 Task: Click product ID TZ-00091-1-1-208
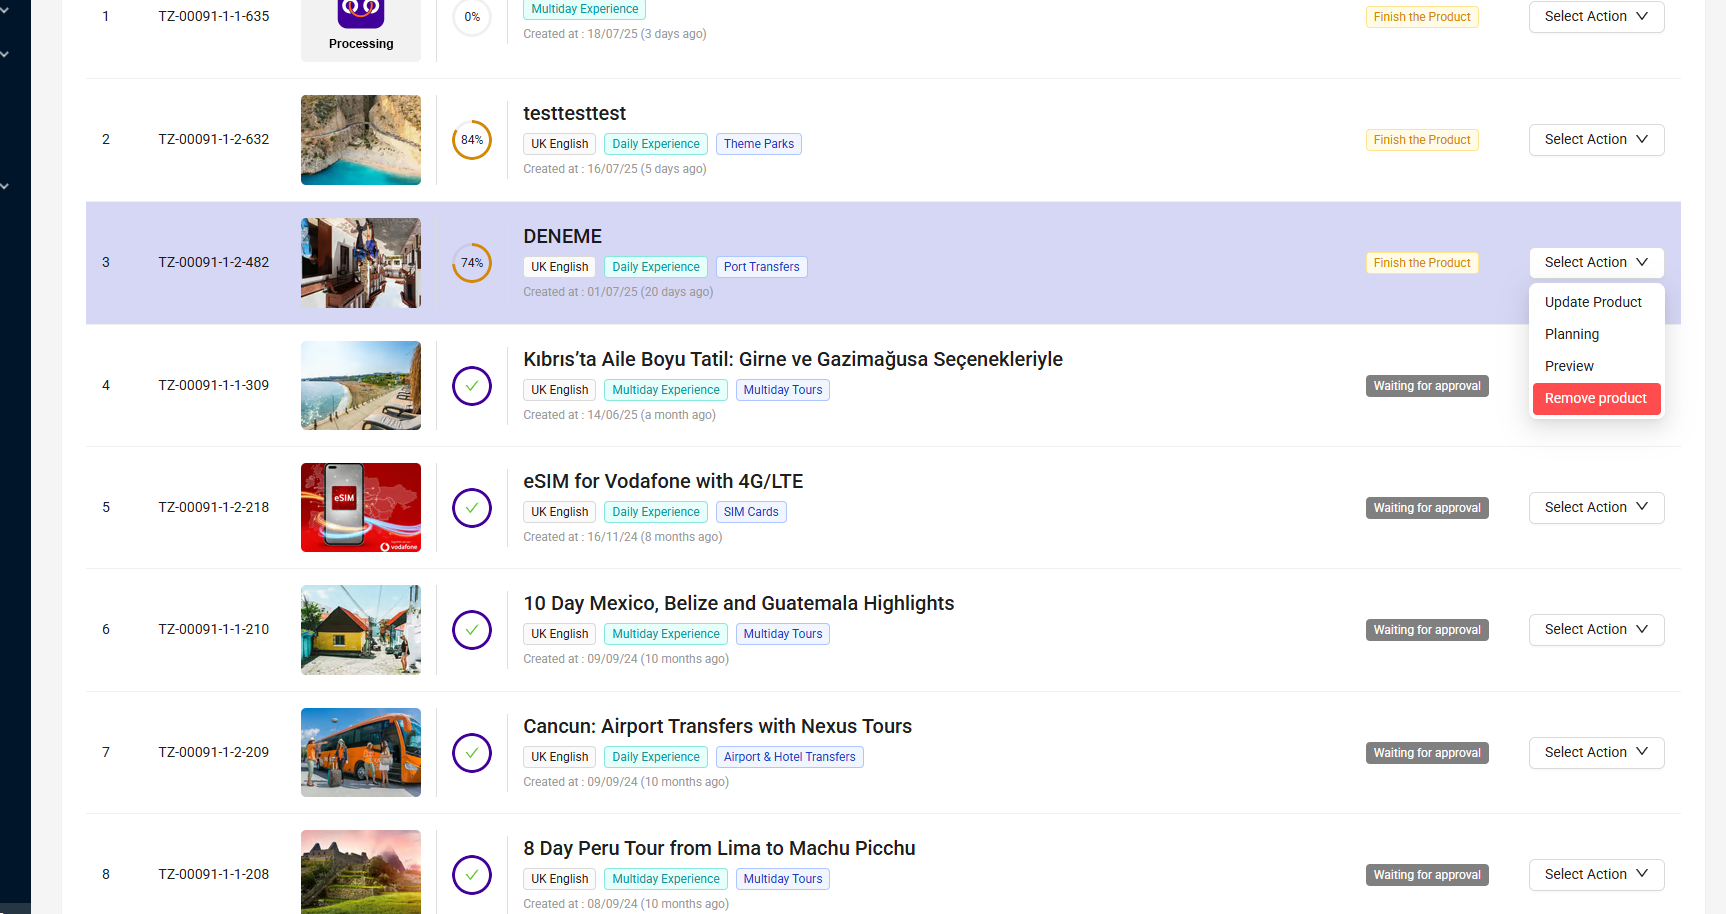[214, 874]
